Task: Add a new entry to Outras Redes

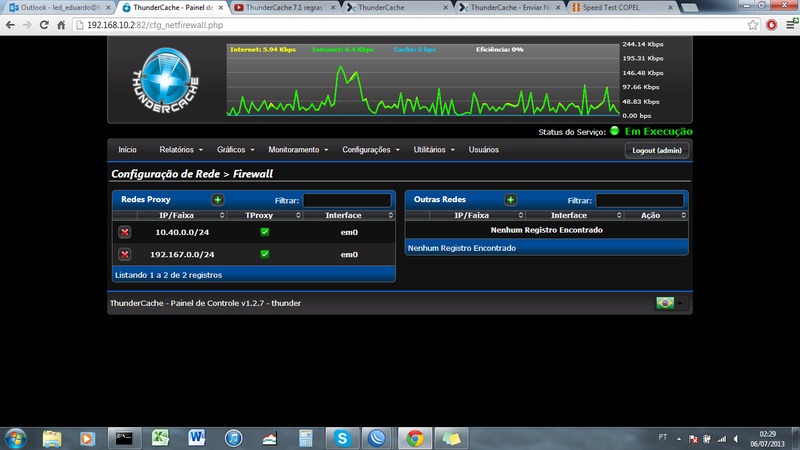Action: pos(510,199)
